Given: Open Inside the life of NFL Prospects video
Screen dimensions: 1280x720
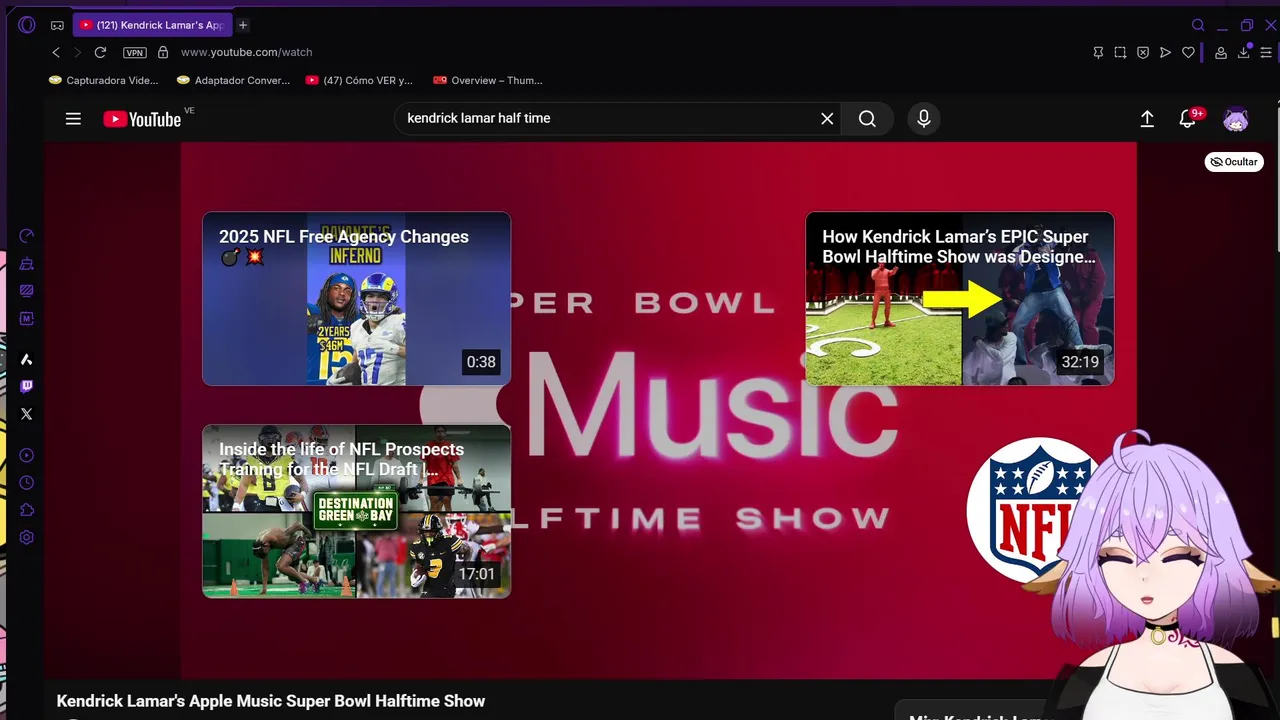Looking at the screenshot, I should (x=356, y=511).
